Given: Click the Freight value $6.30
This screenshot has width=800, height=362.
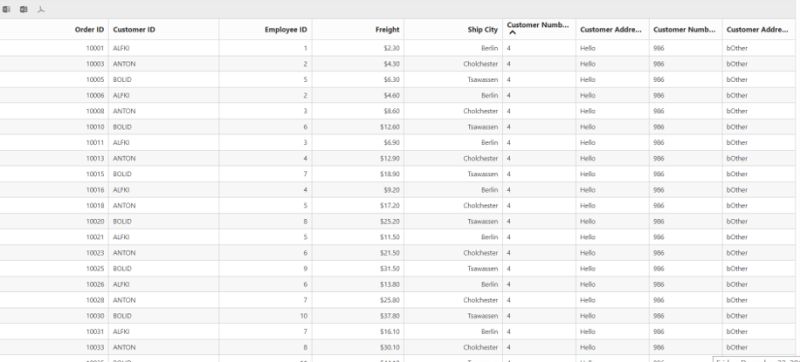Looking at the screenshot, I should pos(392,80).
